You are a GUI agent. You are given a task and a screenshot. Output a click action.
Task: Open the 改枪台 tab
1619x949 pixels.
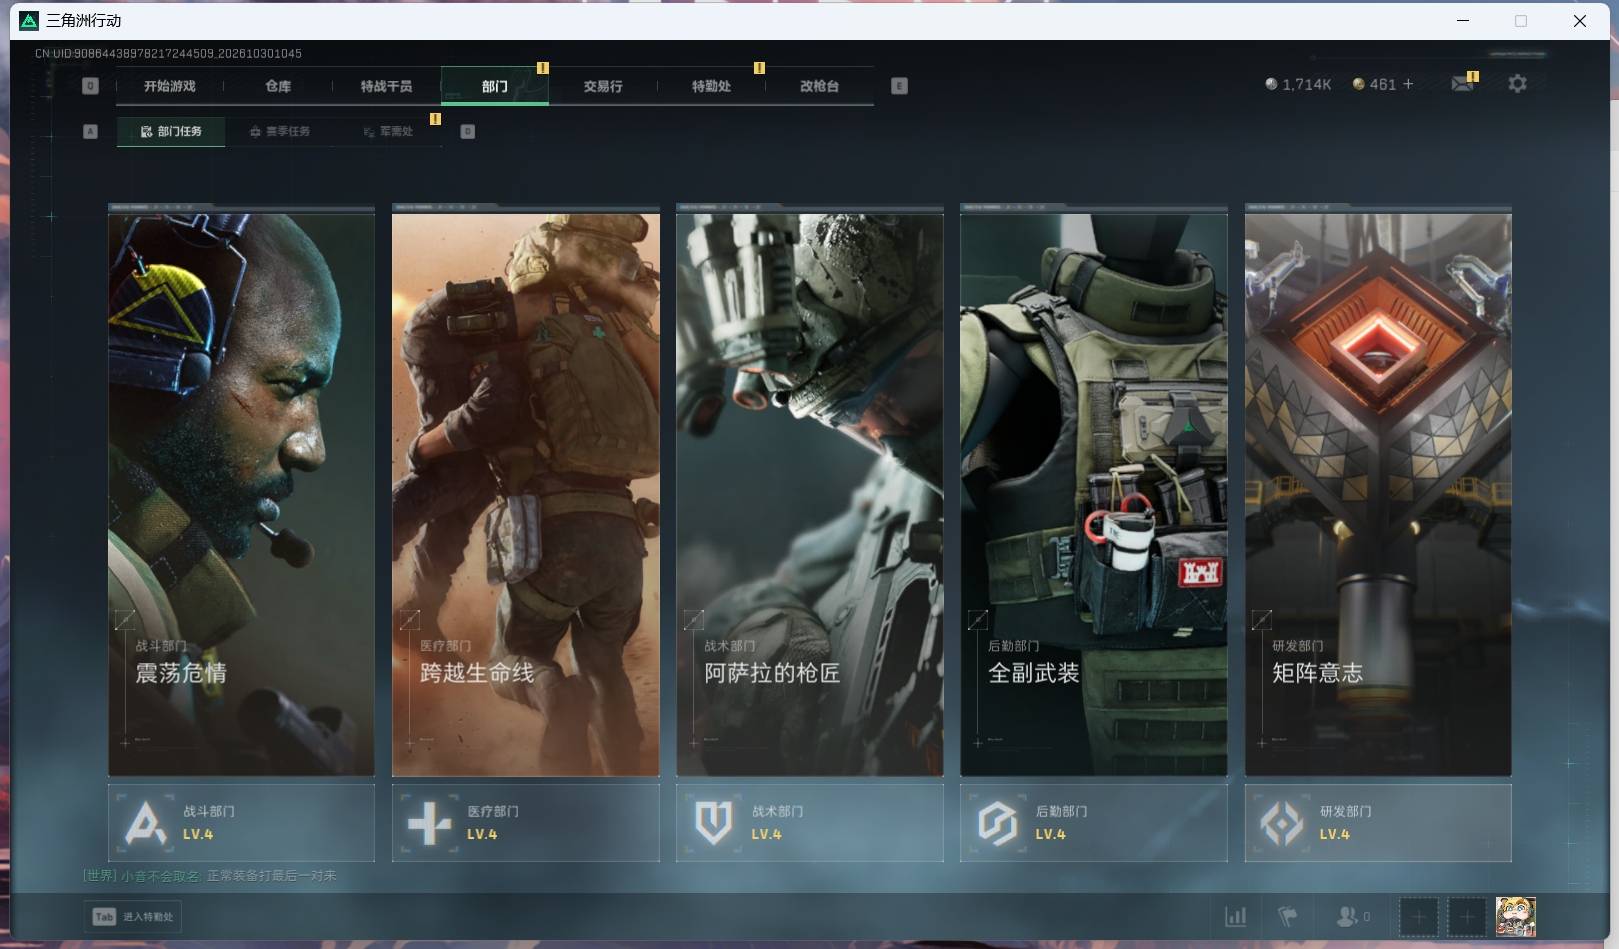[819, 86]
